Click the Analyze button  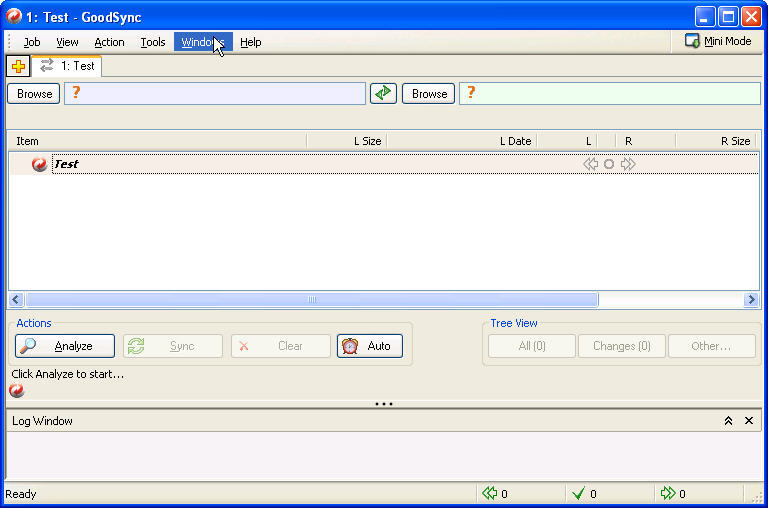pyautogui.click(x=65, y=346)
